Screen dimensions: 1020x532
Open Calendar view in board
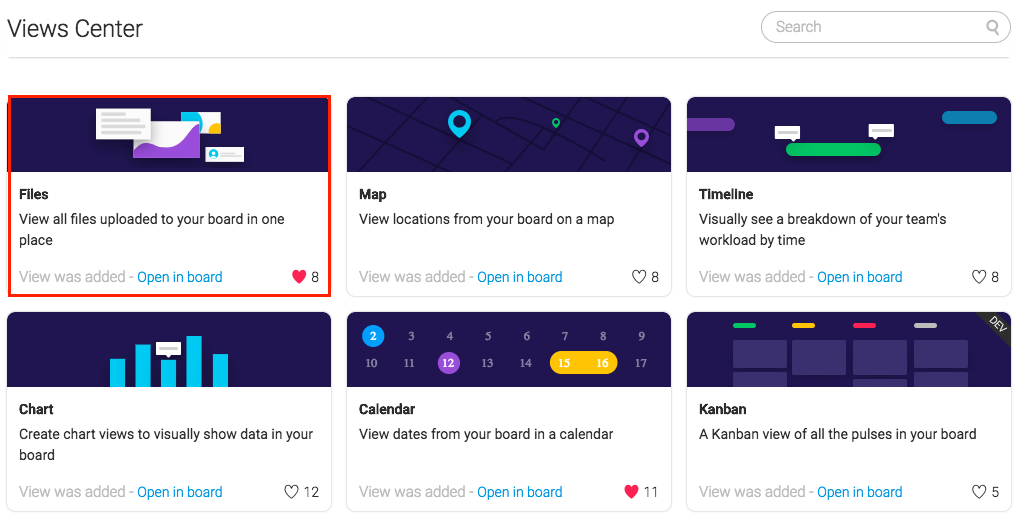pyautogui.click(x=520, y=492)
